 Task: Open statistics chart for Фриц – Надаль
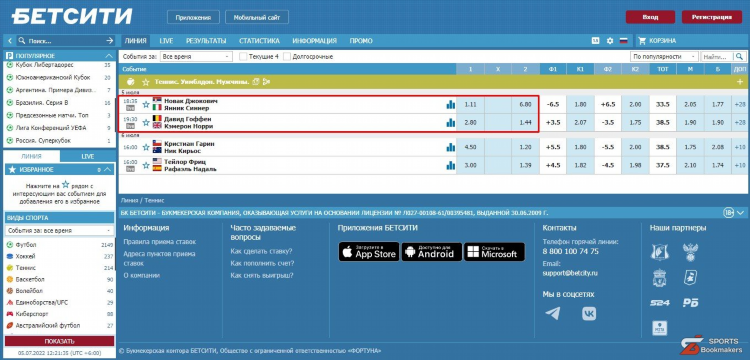click(x=450, y=165)
